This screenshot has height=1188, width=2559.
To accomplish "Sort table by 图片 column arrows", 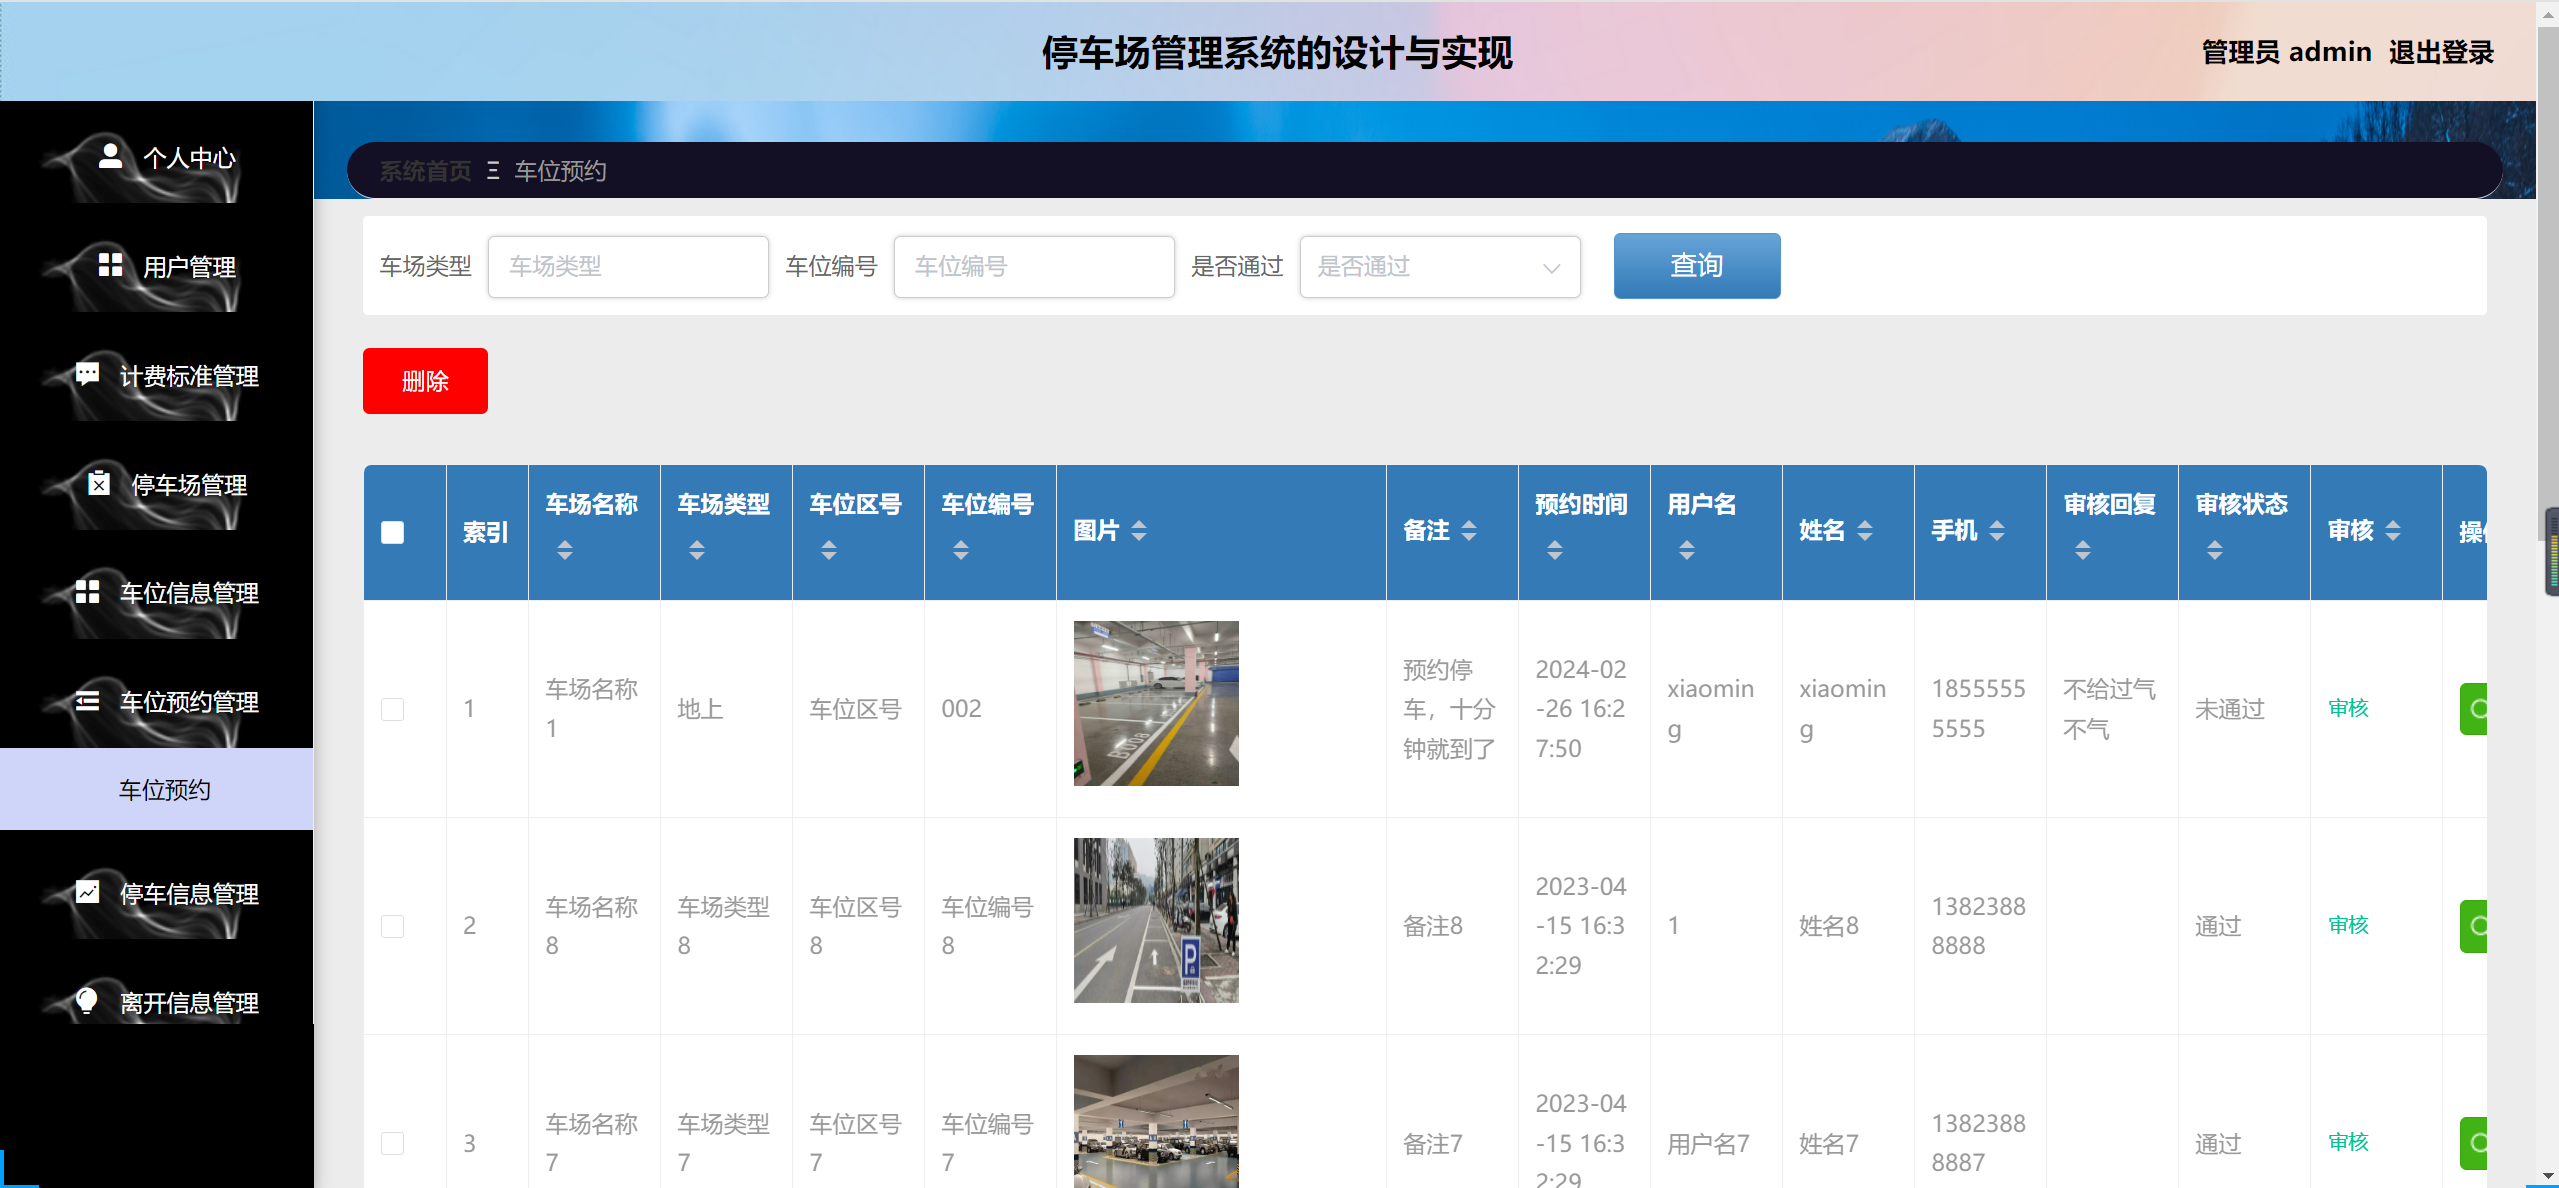I will click(x=1139, y=531).
